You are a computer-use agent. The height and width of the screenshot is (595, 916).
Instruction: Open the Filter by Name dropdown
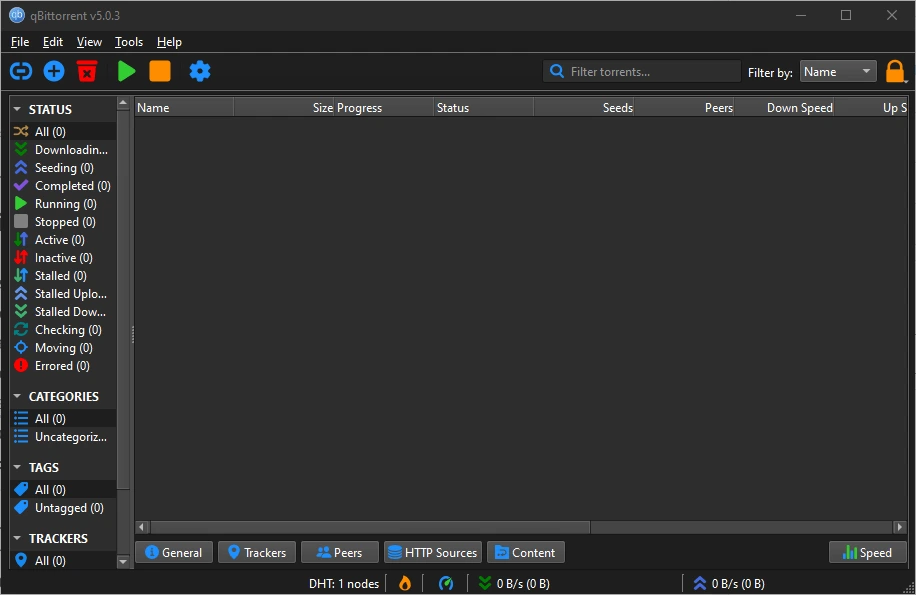[x=838, y=72]
